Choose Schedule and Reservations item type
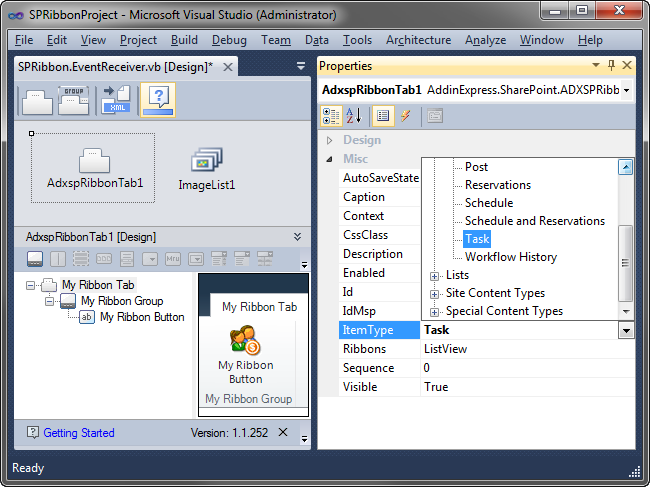Image resolution: width=650 pixels, height=487 pixels. 535,221
